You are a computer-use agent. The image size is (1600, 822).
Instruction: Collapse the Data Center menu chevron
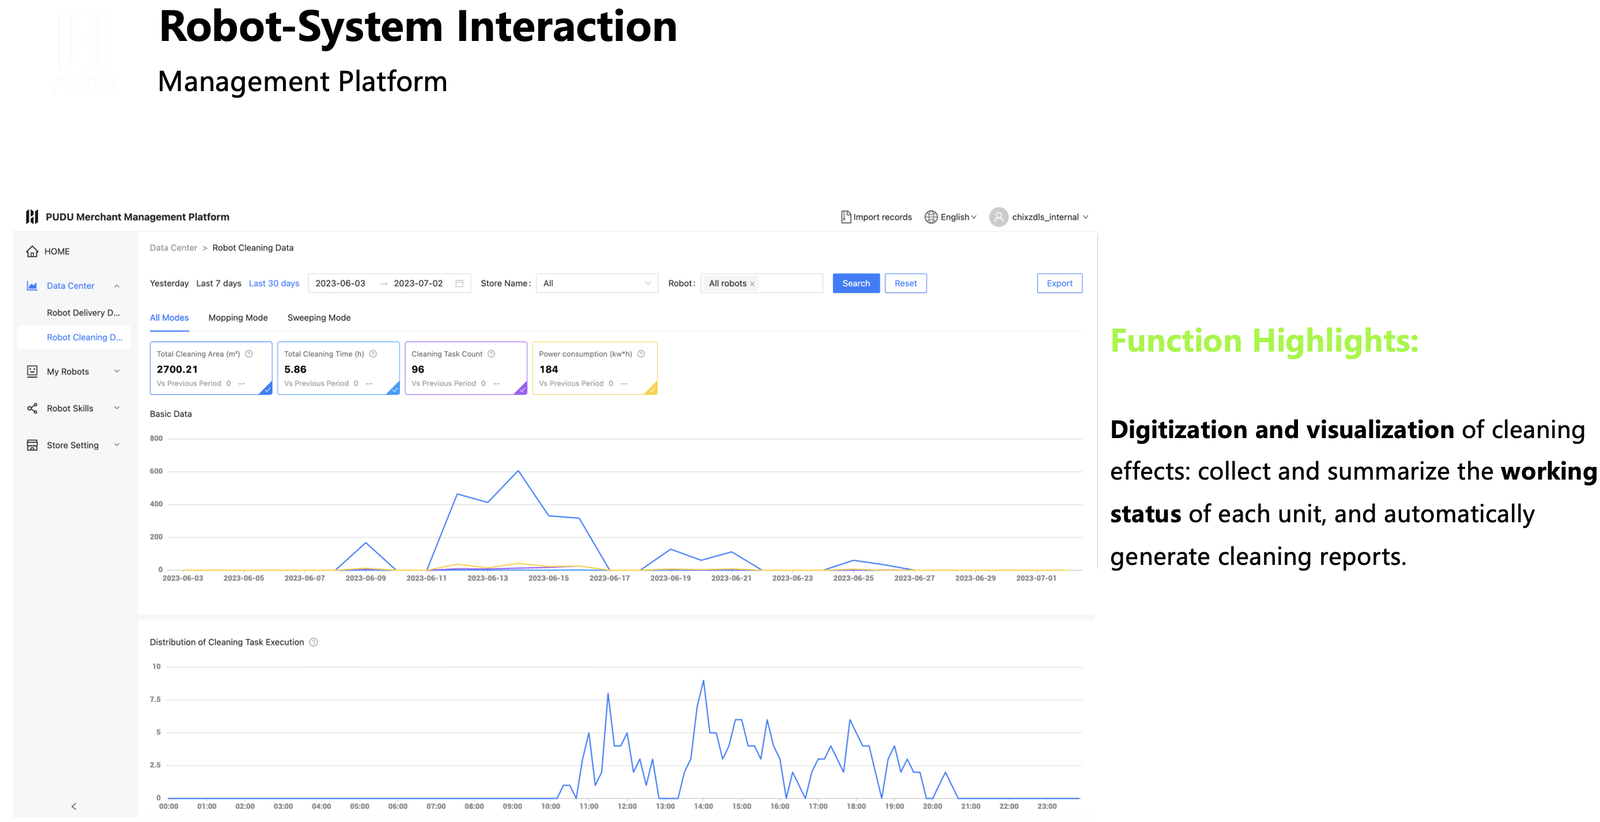(x=117, y=286)
